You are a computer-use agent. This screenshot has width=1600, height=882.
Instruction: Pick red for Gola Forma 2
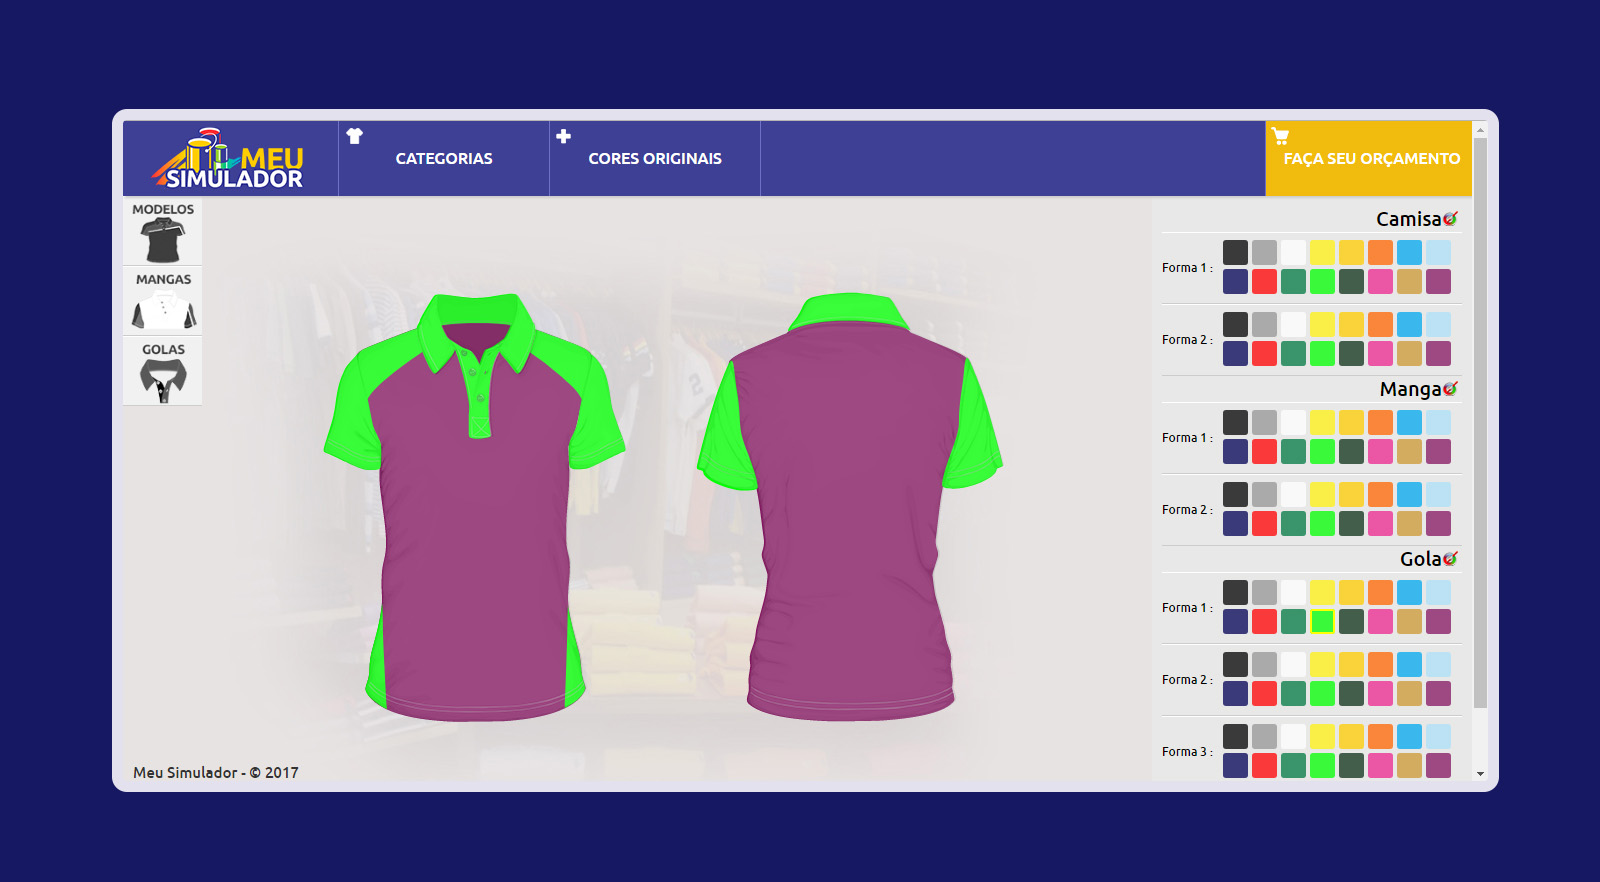tap(1264, 694)
